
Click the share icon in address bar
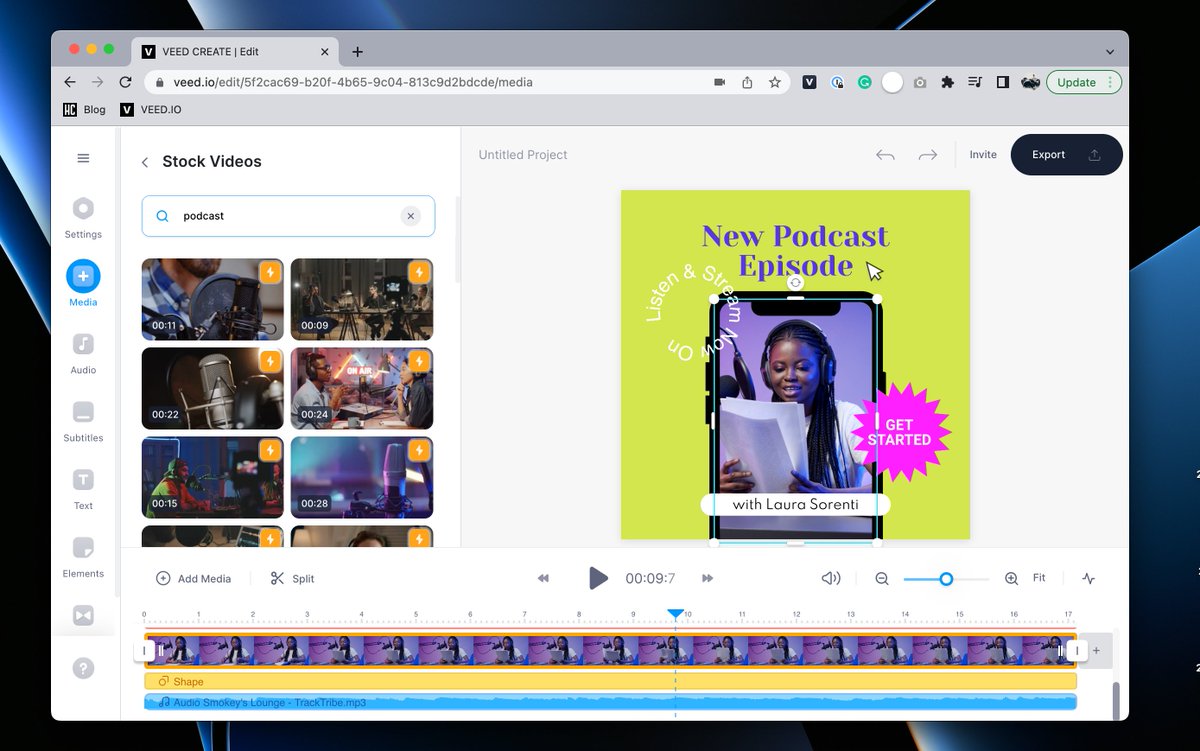coord(747,82)
